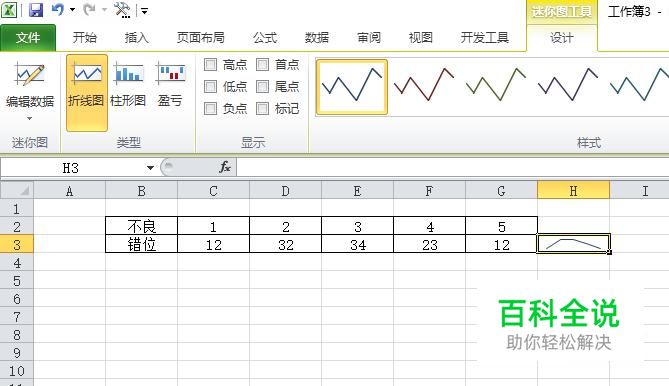The width and height of the screenshot is (669, 386).
Task: Select column C header
Action: click(x=213, y=191)
